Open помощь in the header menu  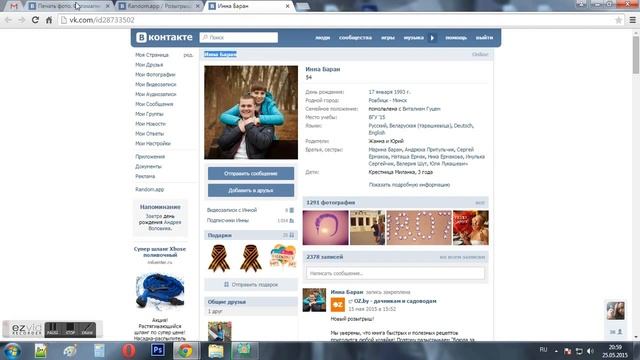coord(456,38)
